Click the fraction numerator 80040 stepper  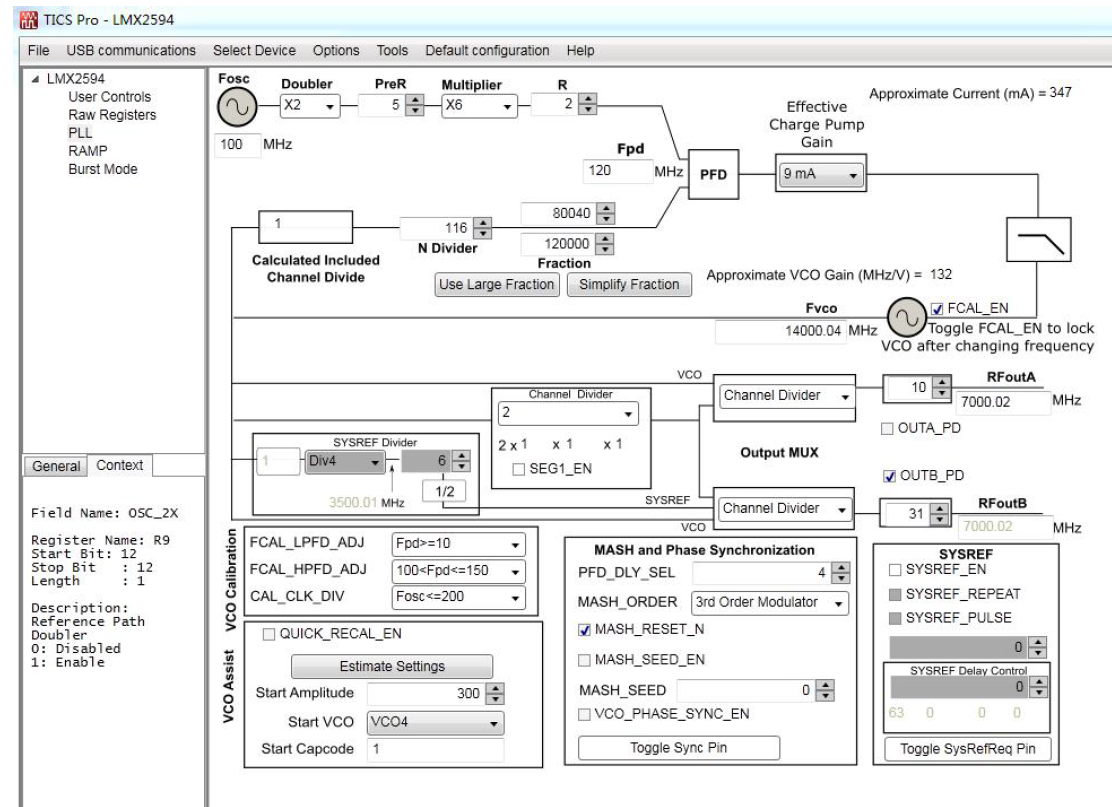[606, 213]
